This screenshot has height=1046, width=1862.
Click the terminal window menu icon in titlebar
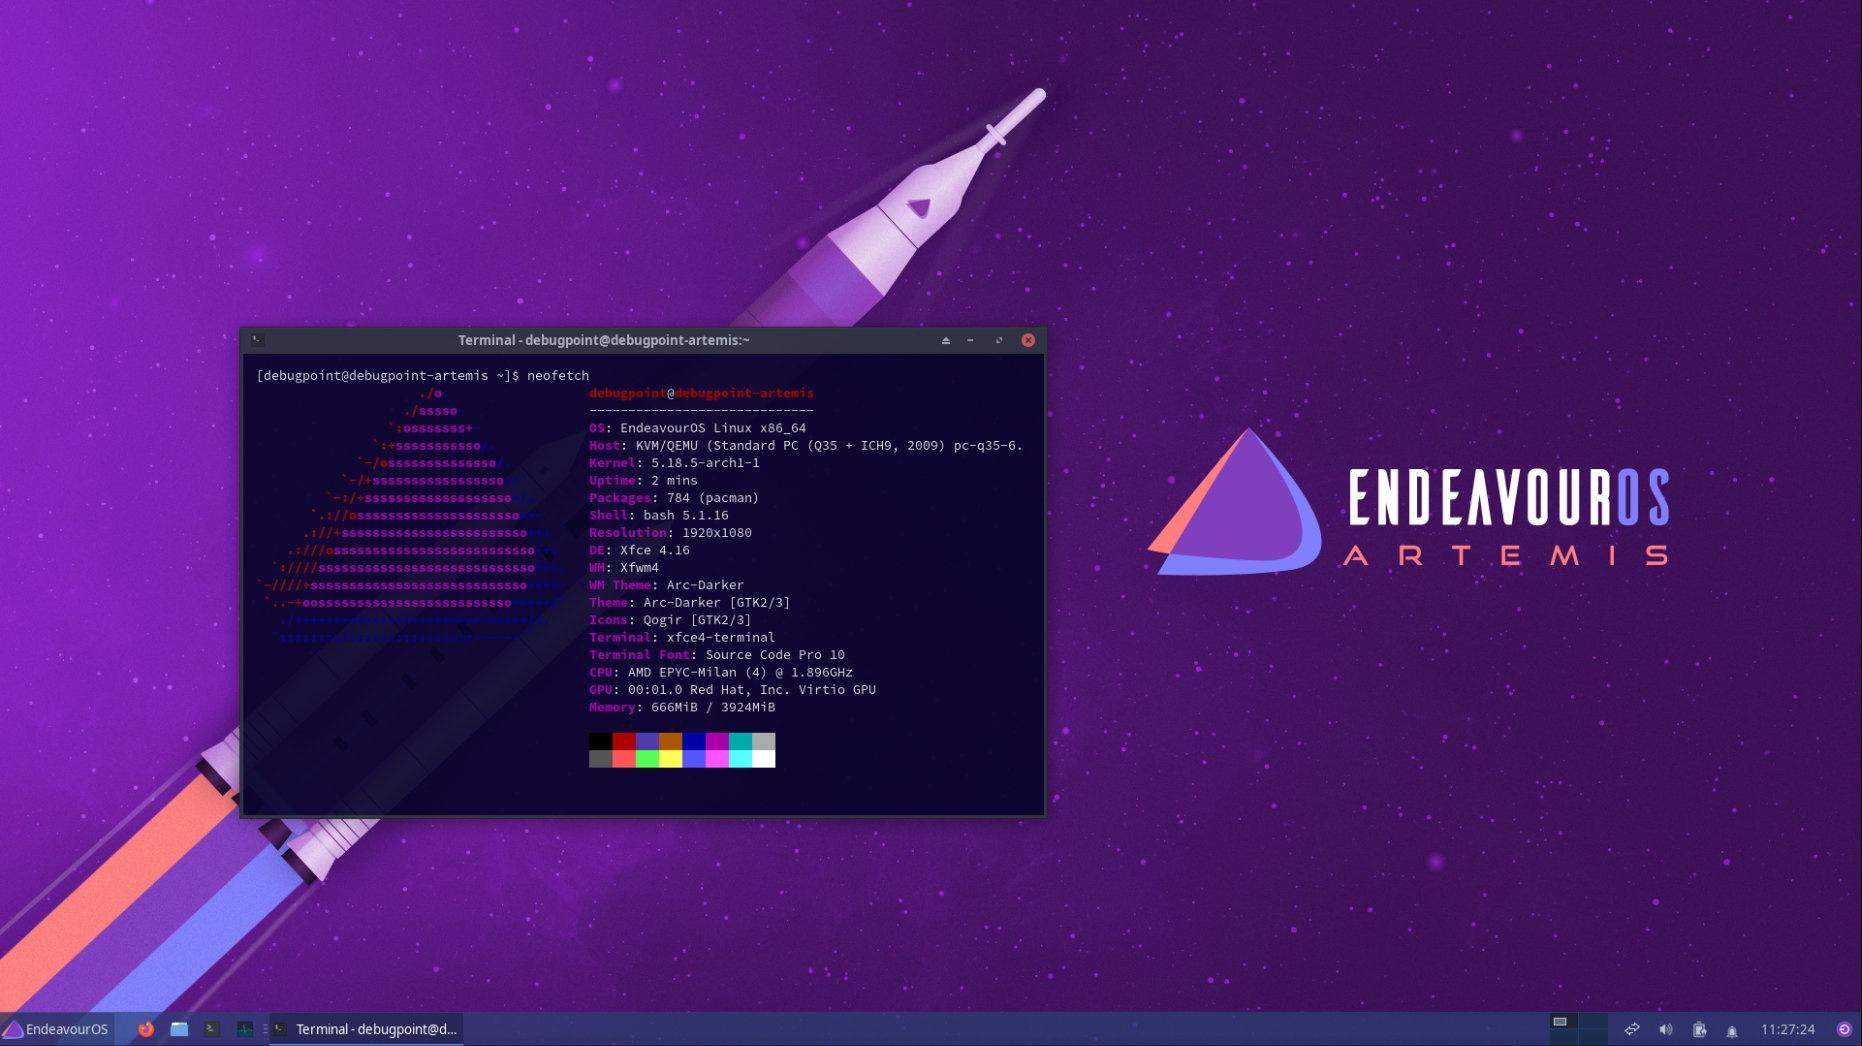click(x=257, y=340)
